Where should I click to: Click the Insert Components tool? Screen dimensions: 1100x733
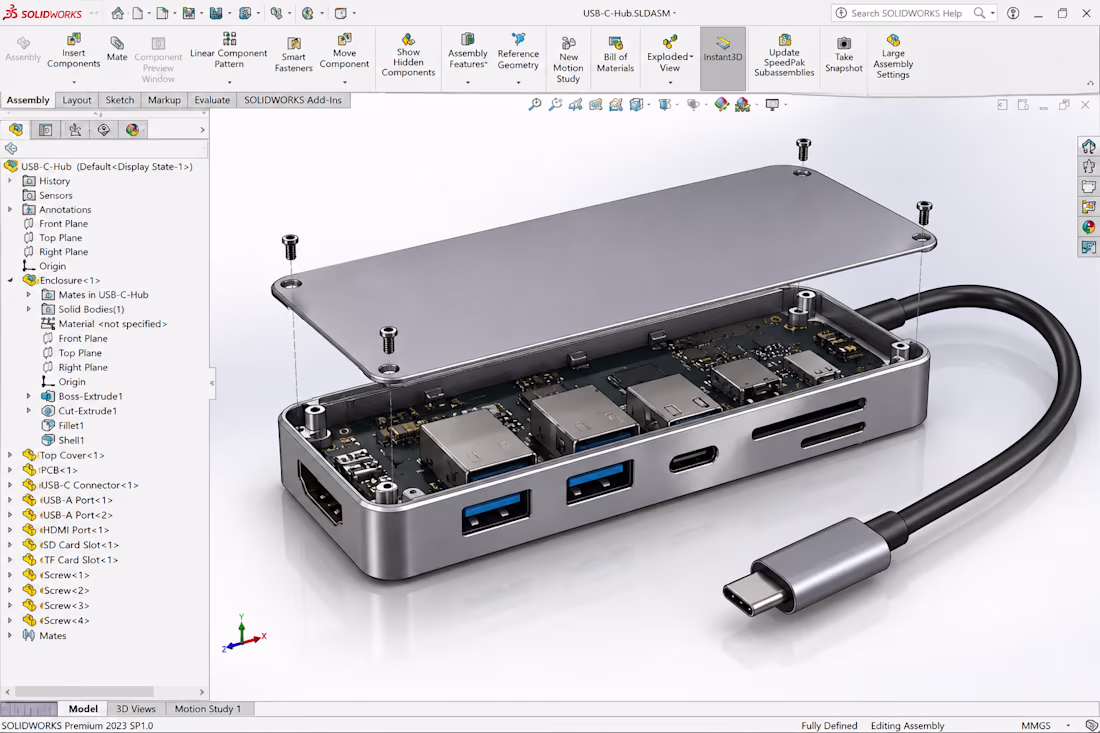[x=74, y=51]
